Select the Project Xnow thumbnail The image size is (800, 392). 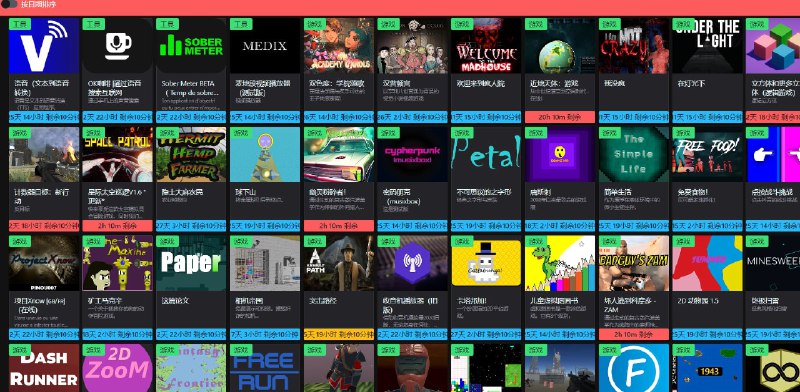[44, 263]
